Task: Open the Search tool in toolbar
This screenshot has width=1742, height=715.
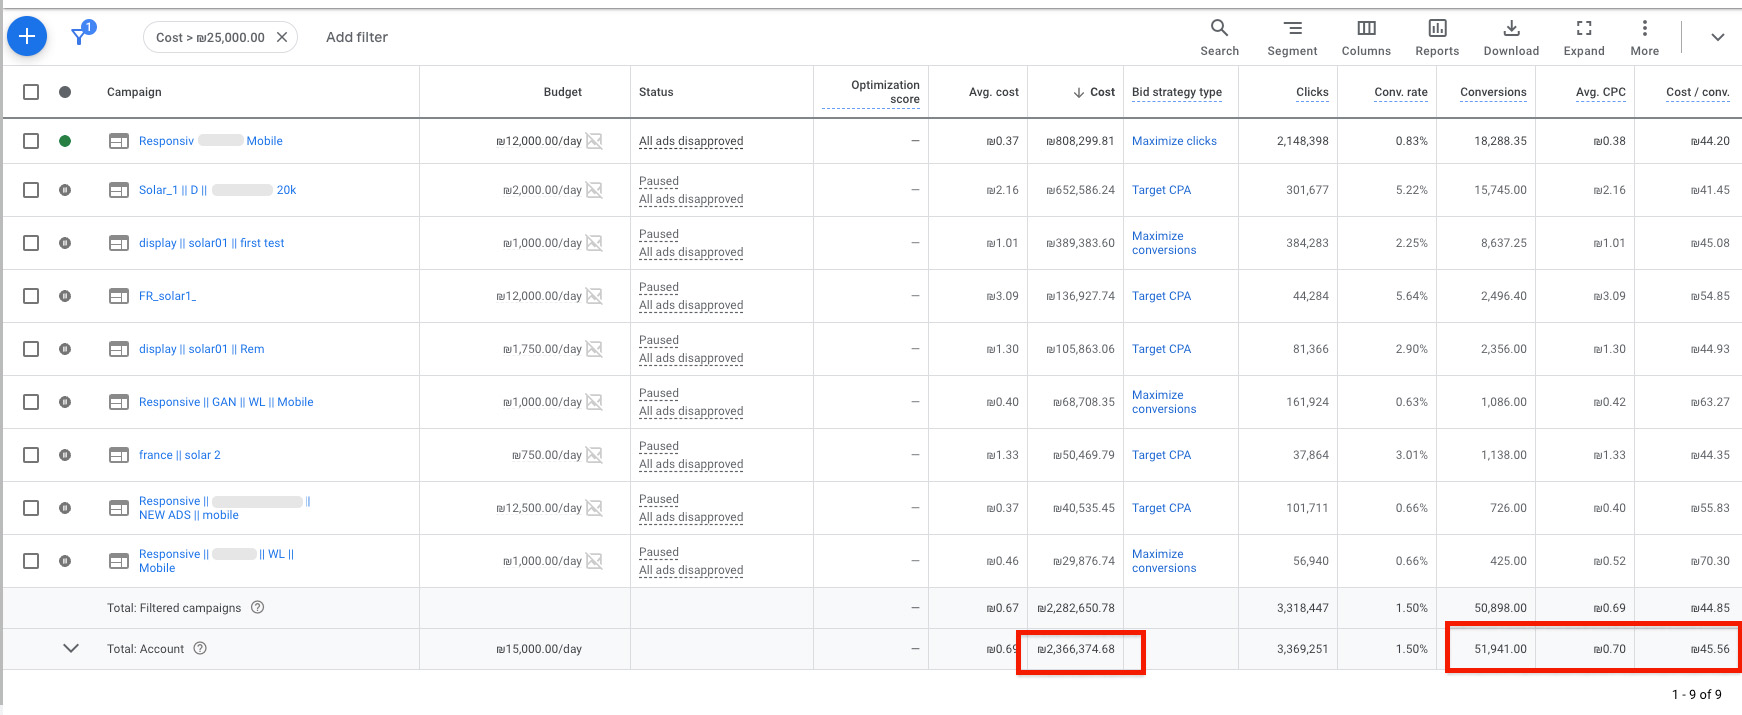Action: [1219, 37]
